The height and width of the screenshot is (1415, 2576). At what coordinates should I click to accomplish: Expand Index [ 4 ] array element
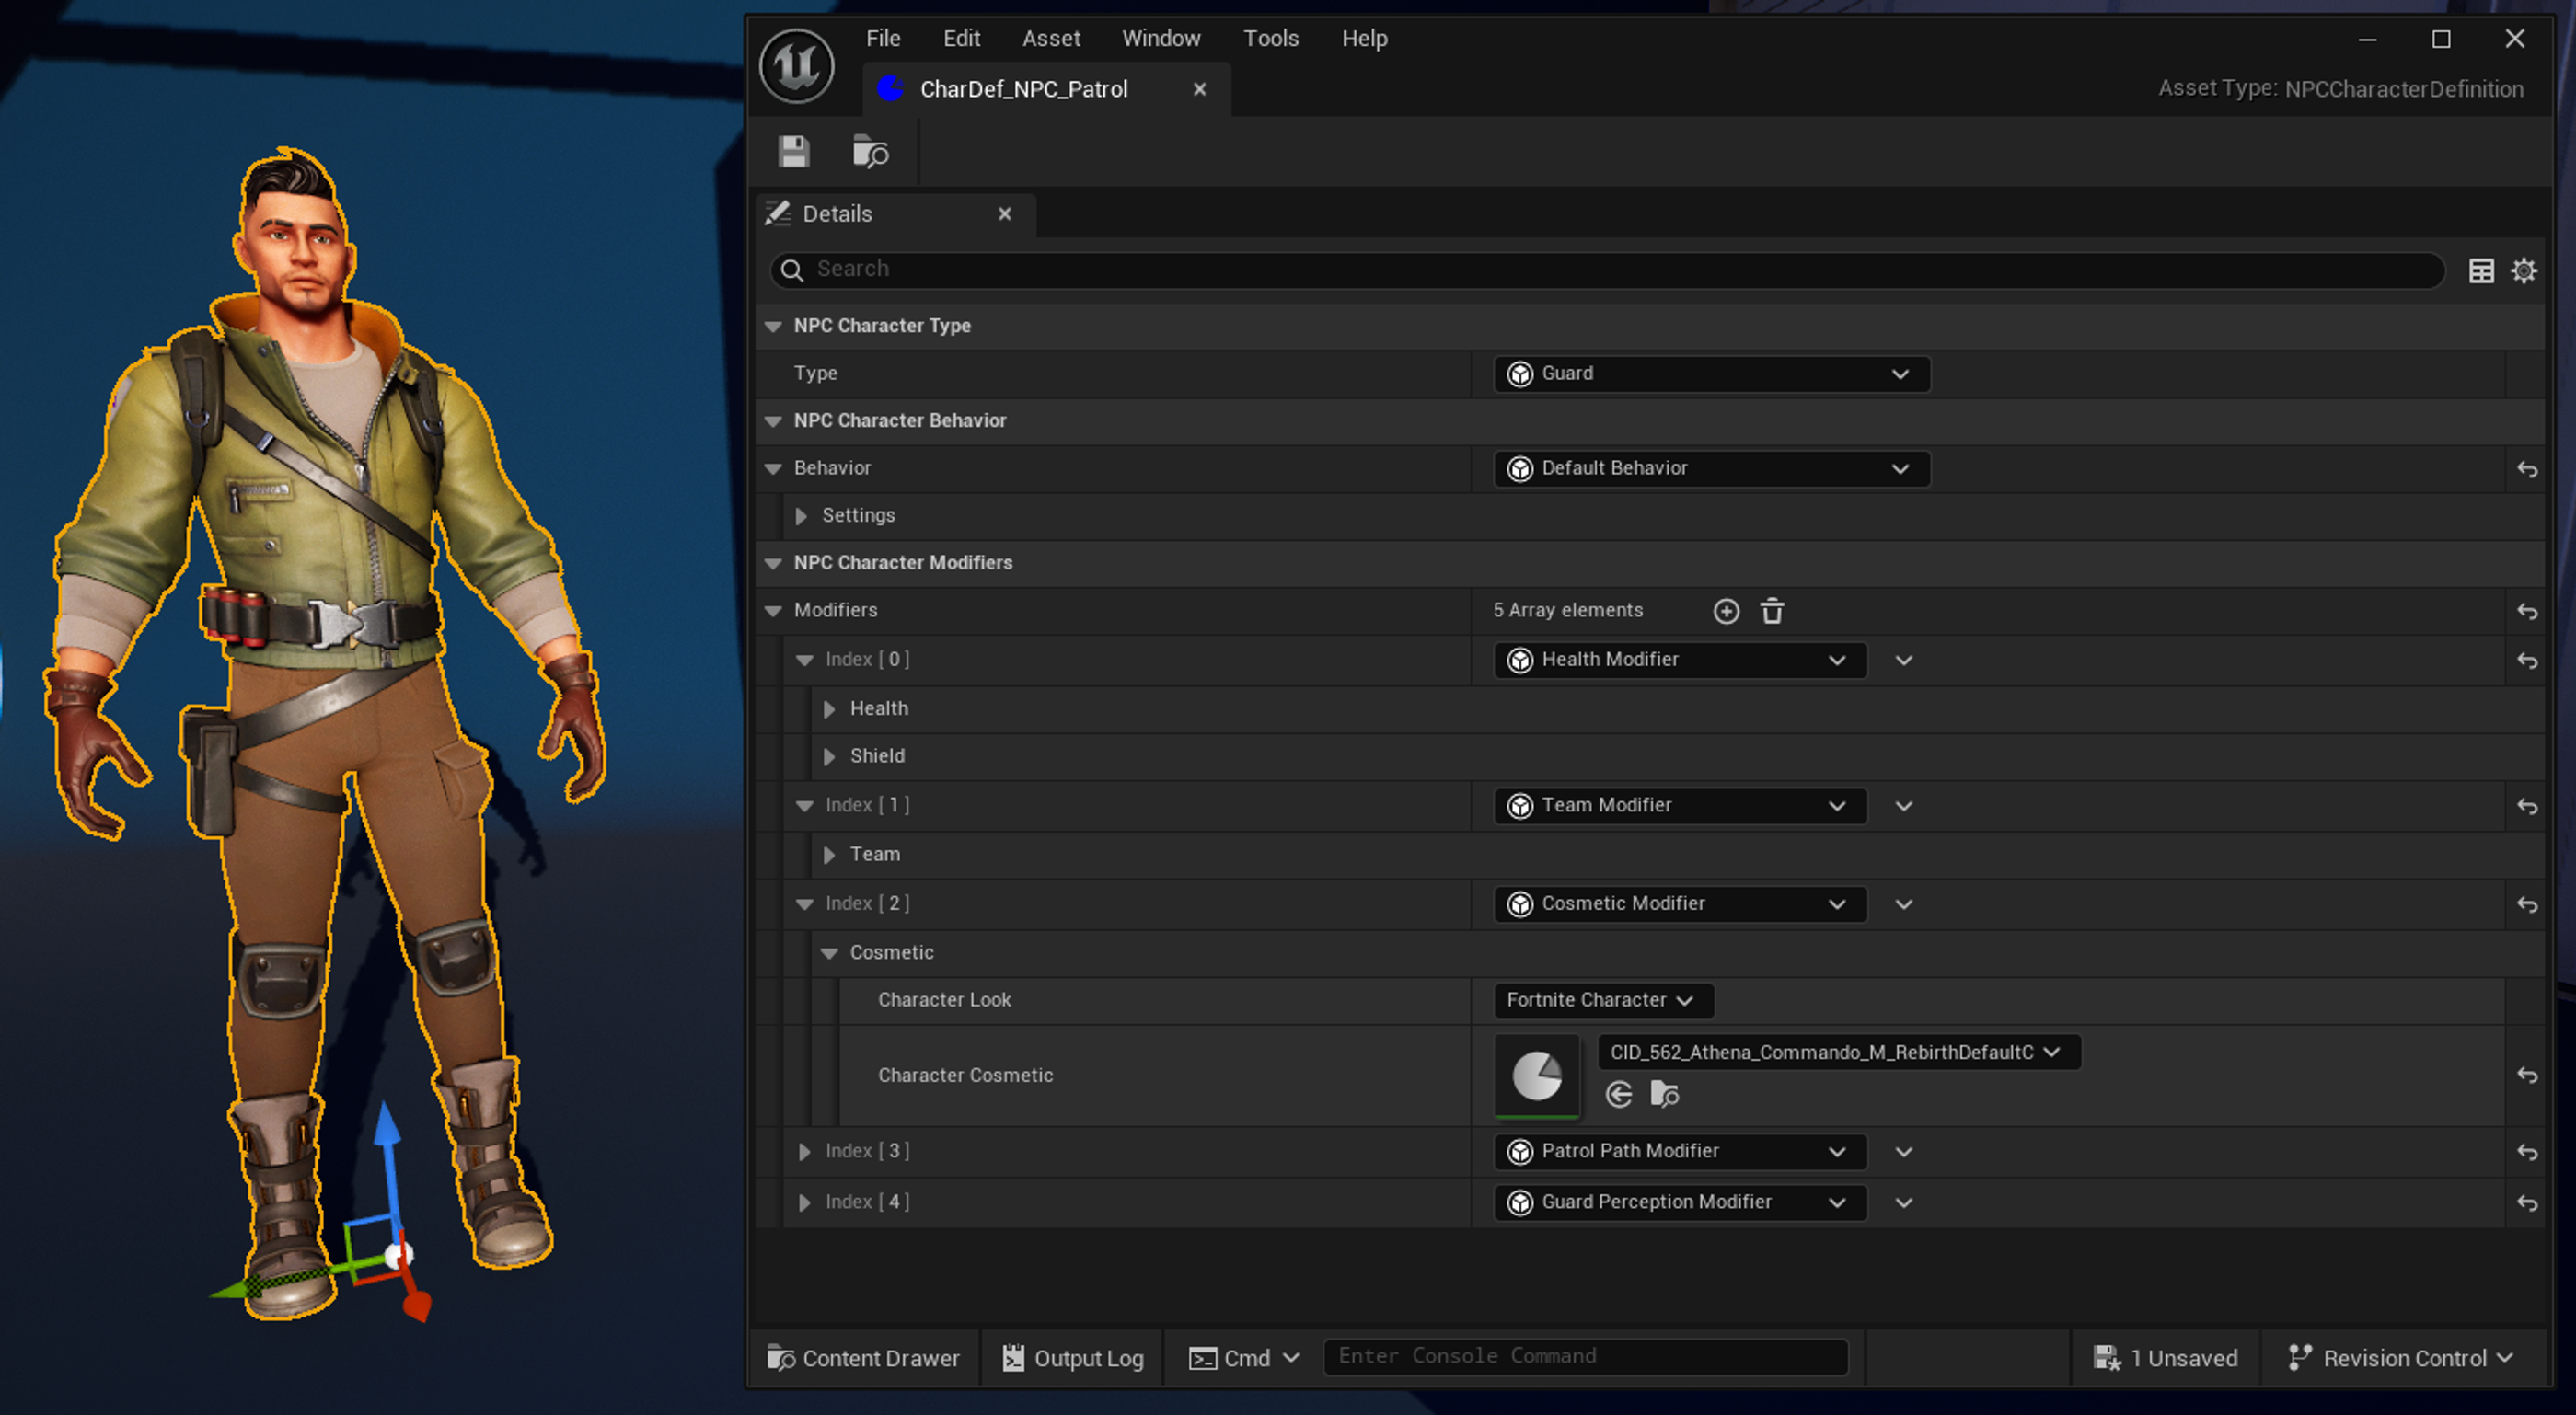click(x=804, y=1203)
